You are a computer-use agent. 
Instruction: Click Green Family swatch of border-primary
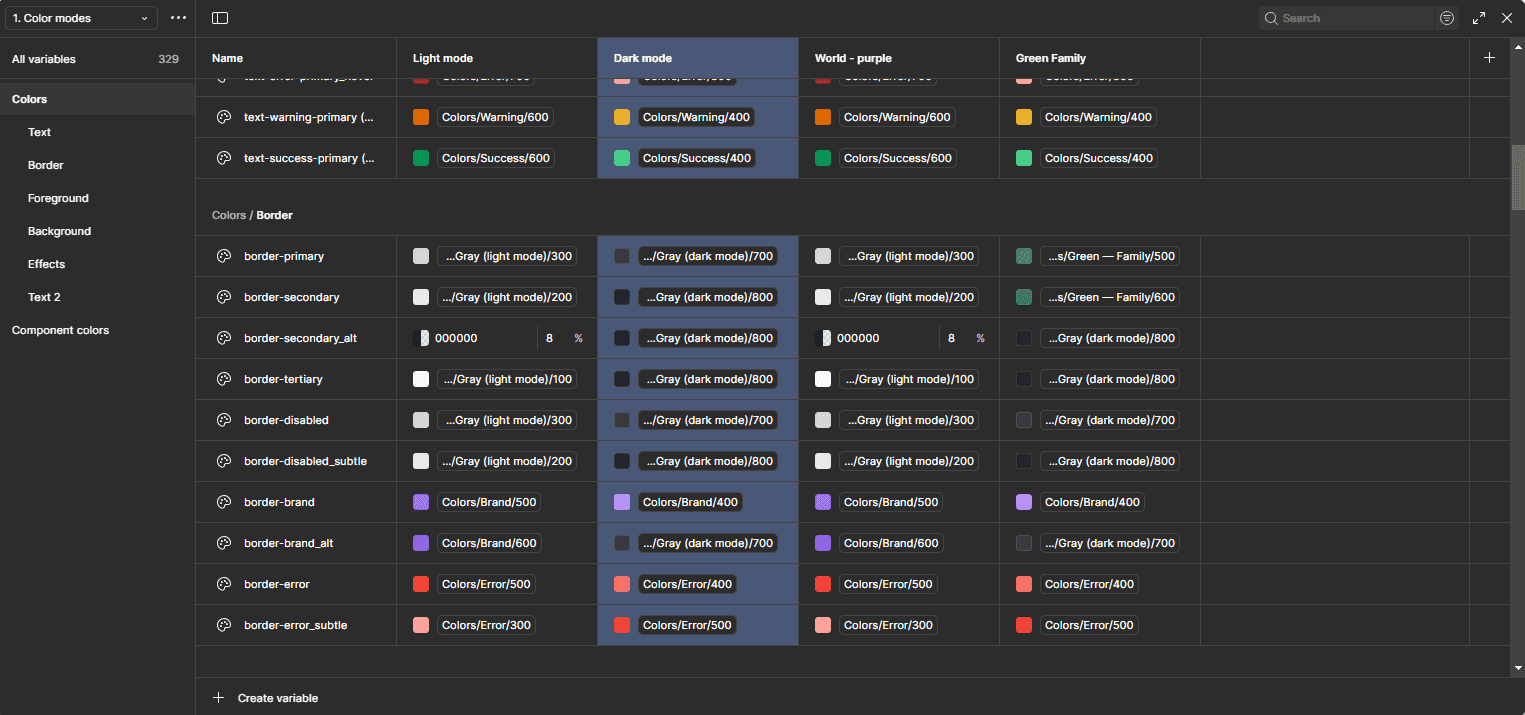[x=1024, y=256]
